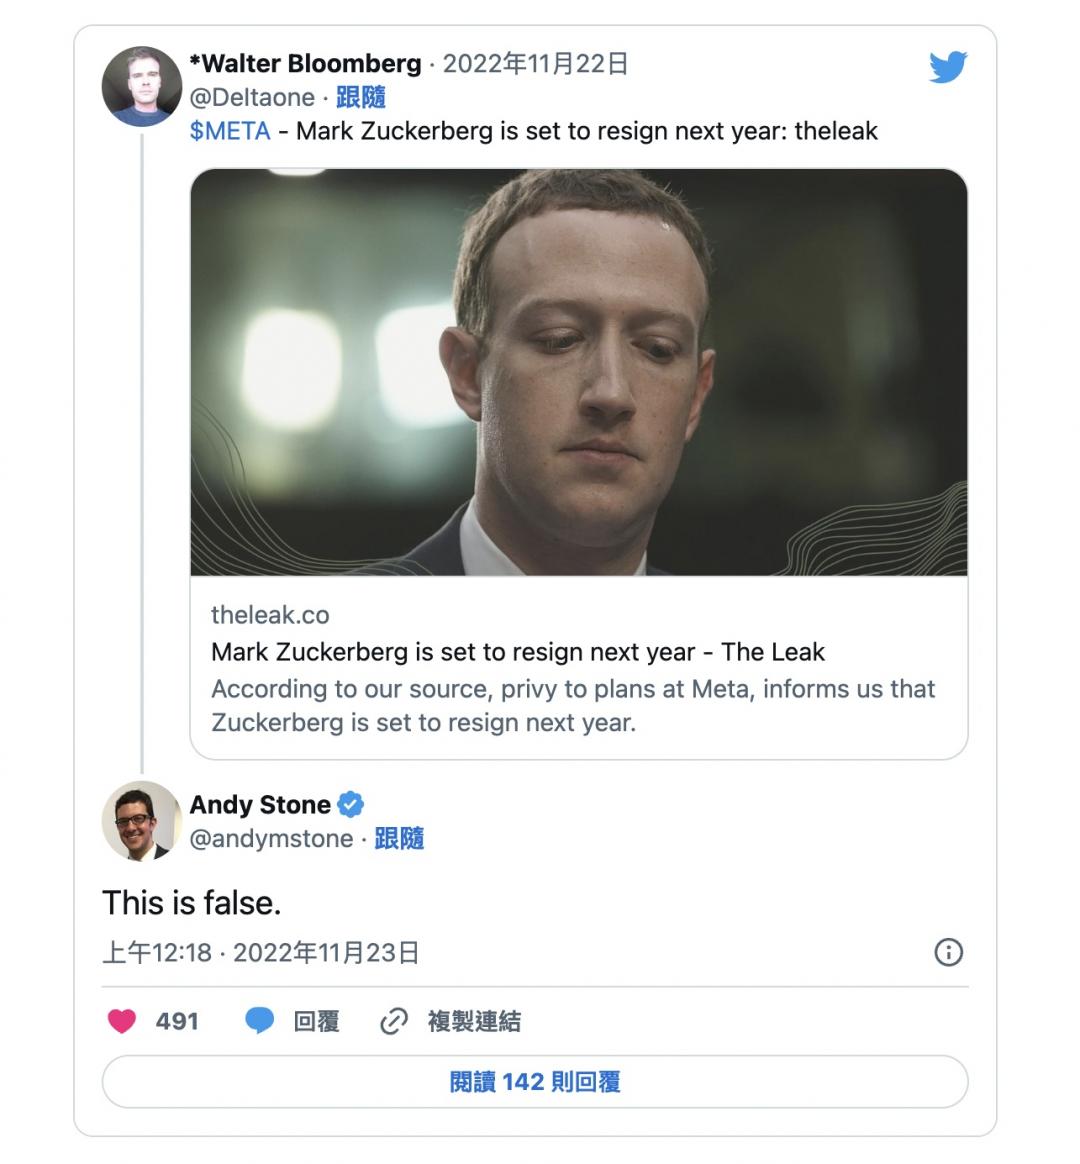Viewport: 1080px width, 1164px height.
Task: Click the Twitter bird logo
Action: (x=947, y=68)
